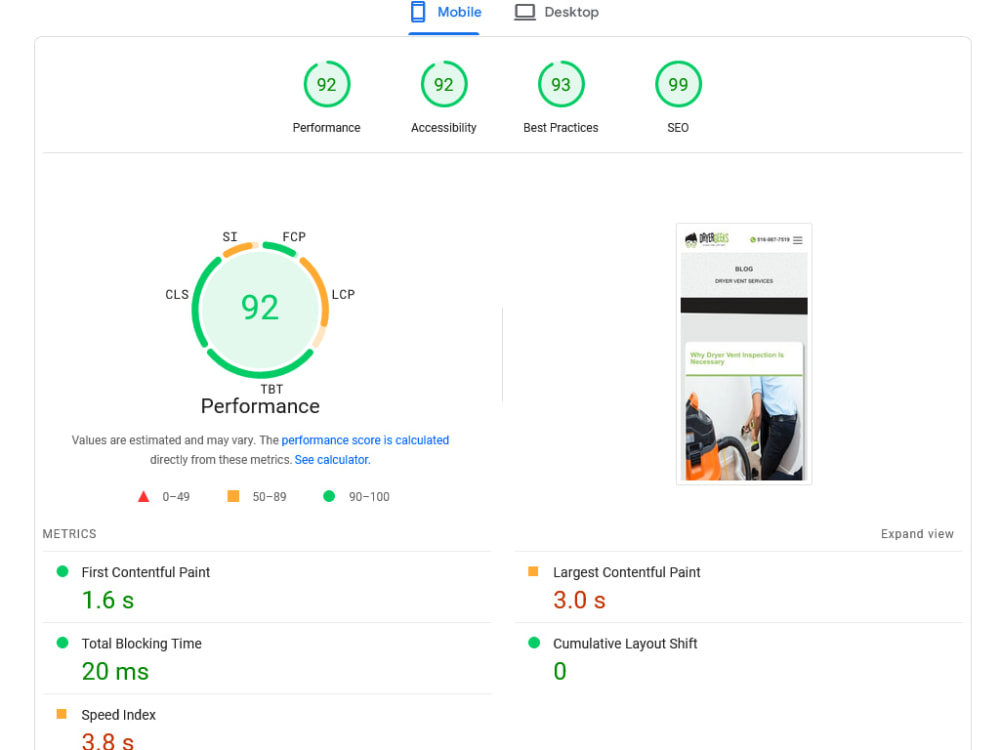Click the mobile phone icon above Mobile label
Viewport: 1000px width, 750px height.
coord(417,12)
